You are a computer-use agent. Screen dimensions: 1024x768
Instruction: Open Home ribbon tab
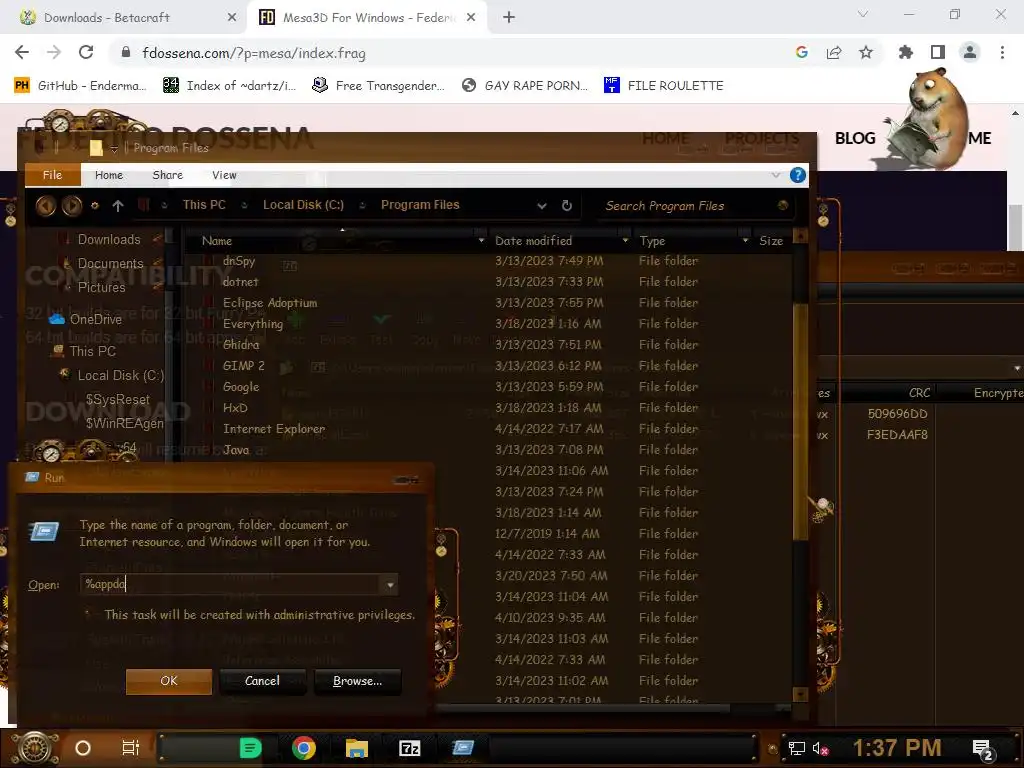(x=108, y=175)
